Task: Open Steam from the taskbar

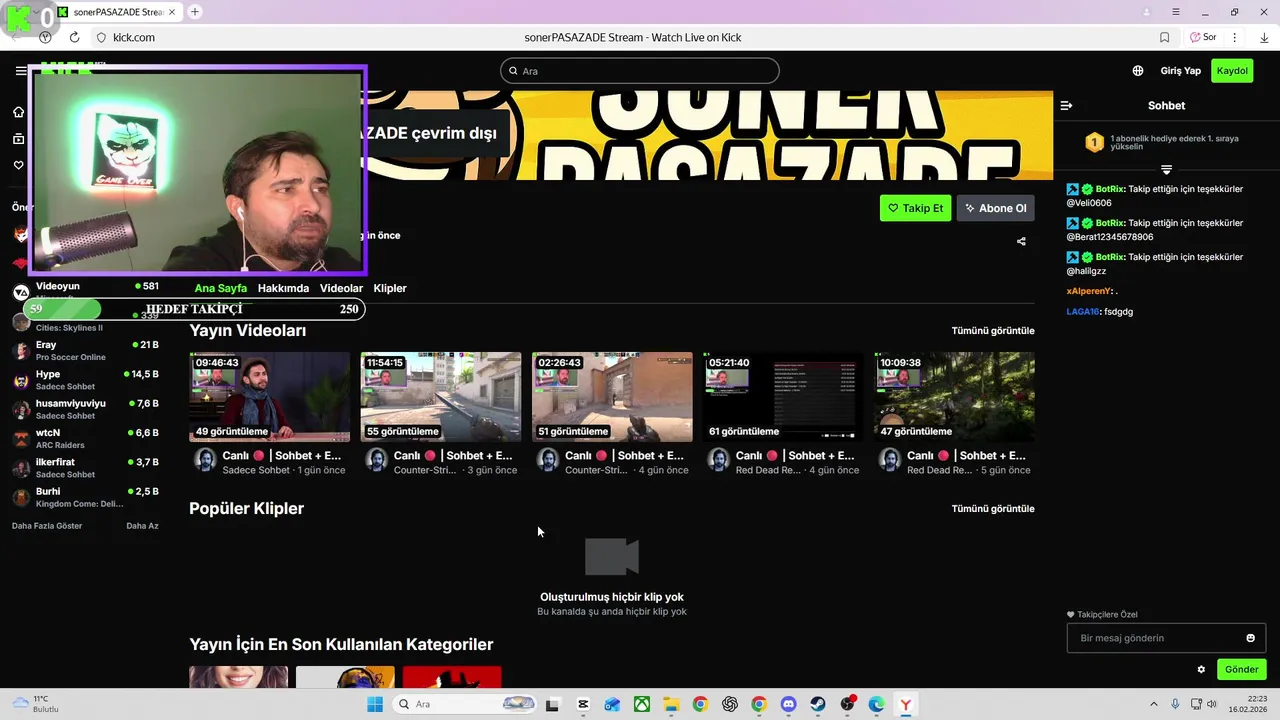Action: click(818, 704)
